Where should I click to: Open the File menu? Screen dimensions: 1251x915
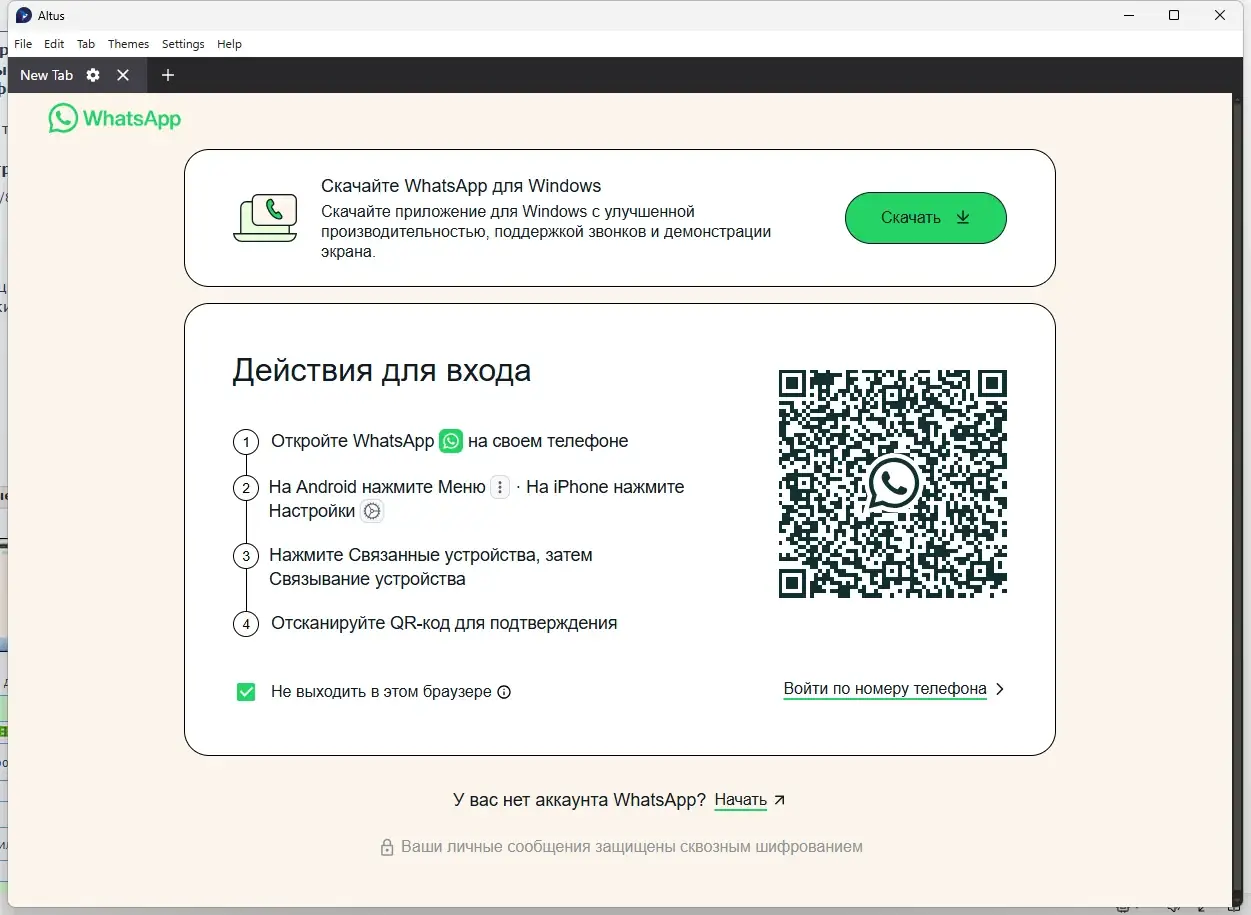23,44
